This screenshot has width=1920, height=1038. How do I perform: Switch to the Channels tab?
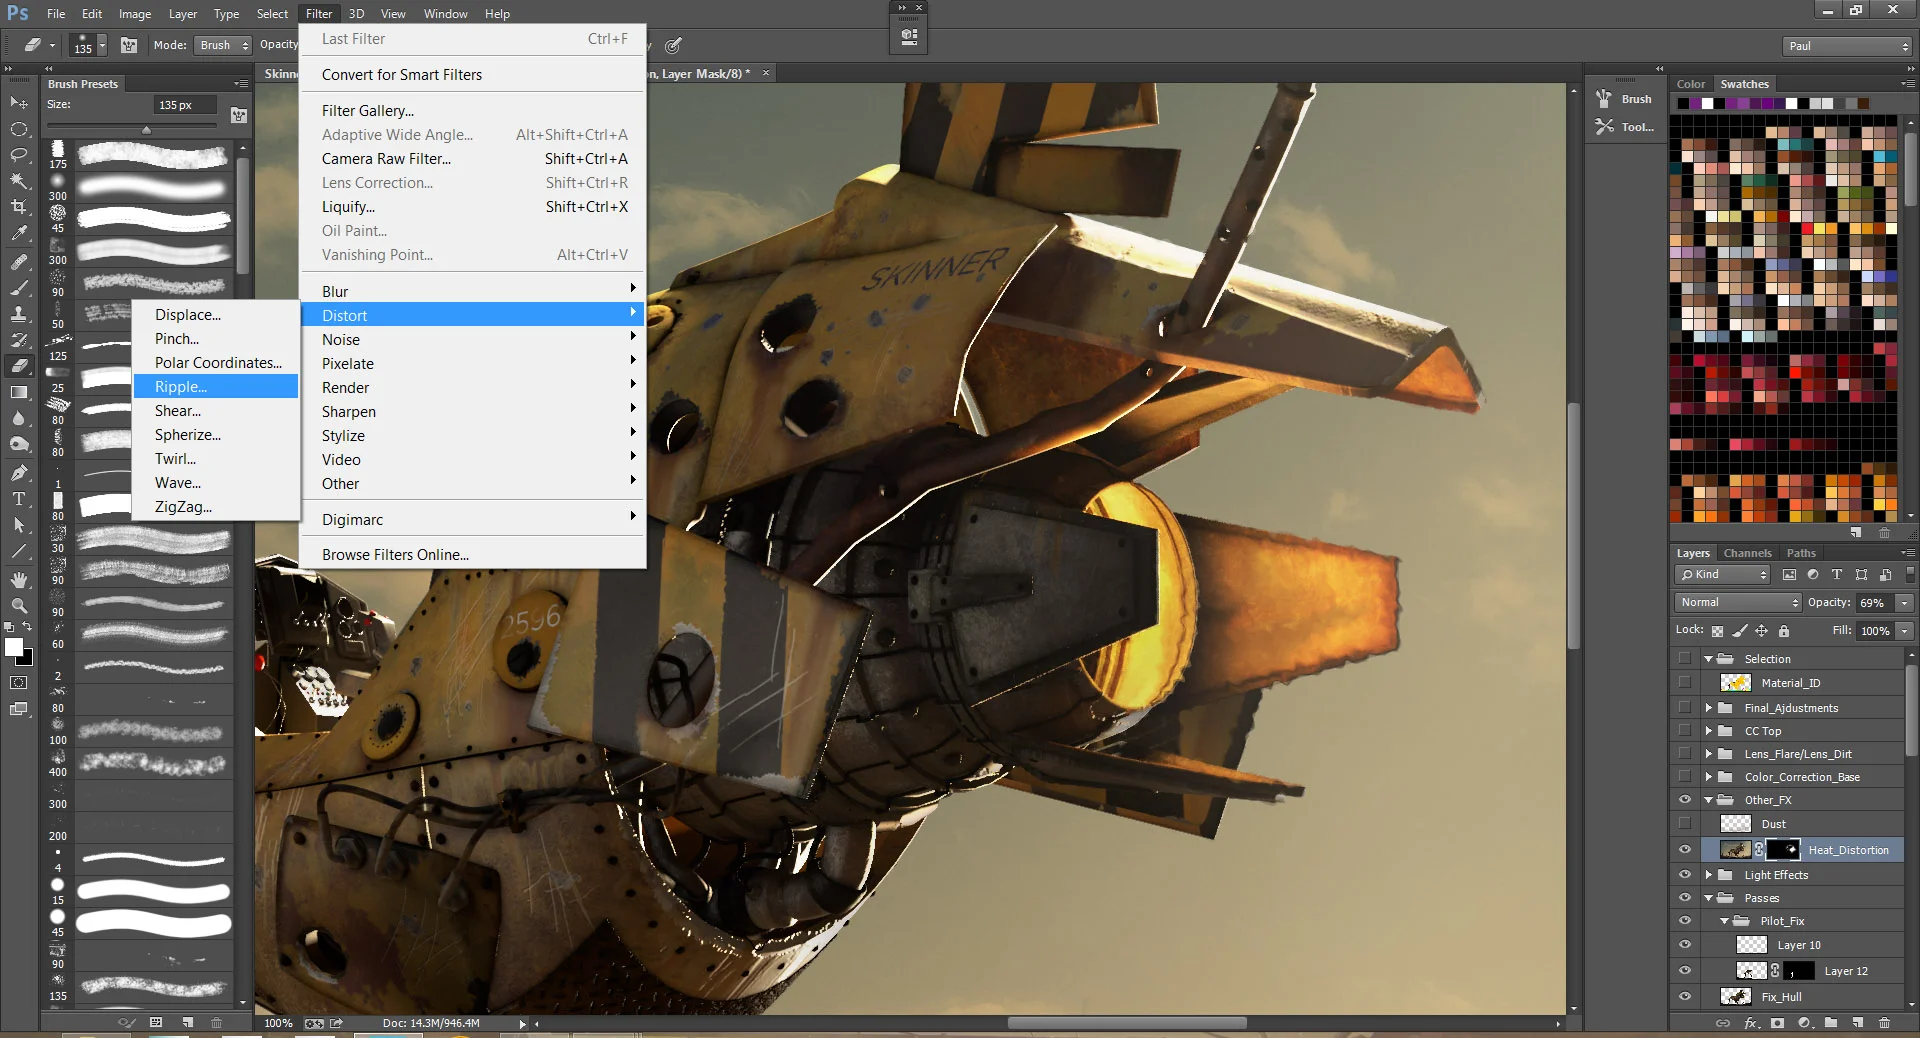point(1747,553)
